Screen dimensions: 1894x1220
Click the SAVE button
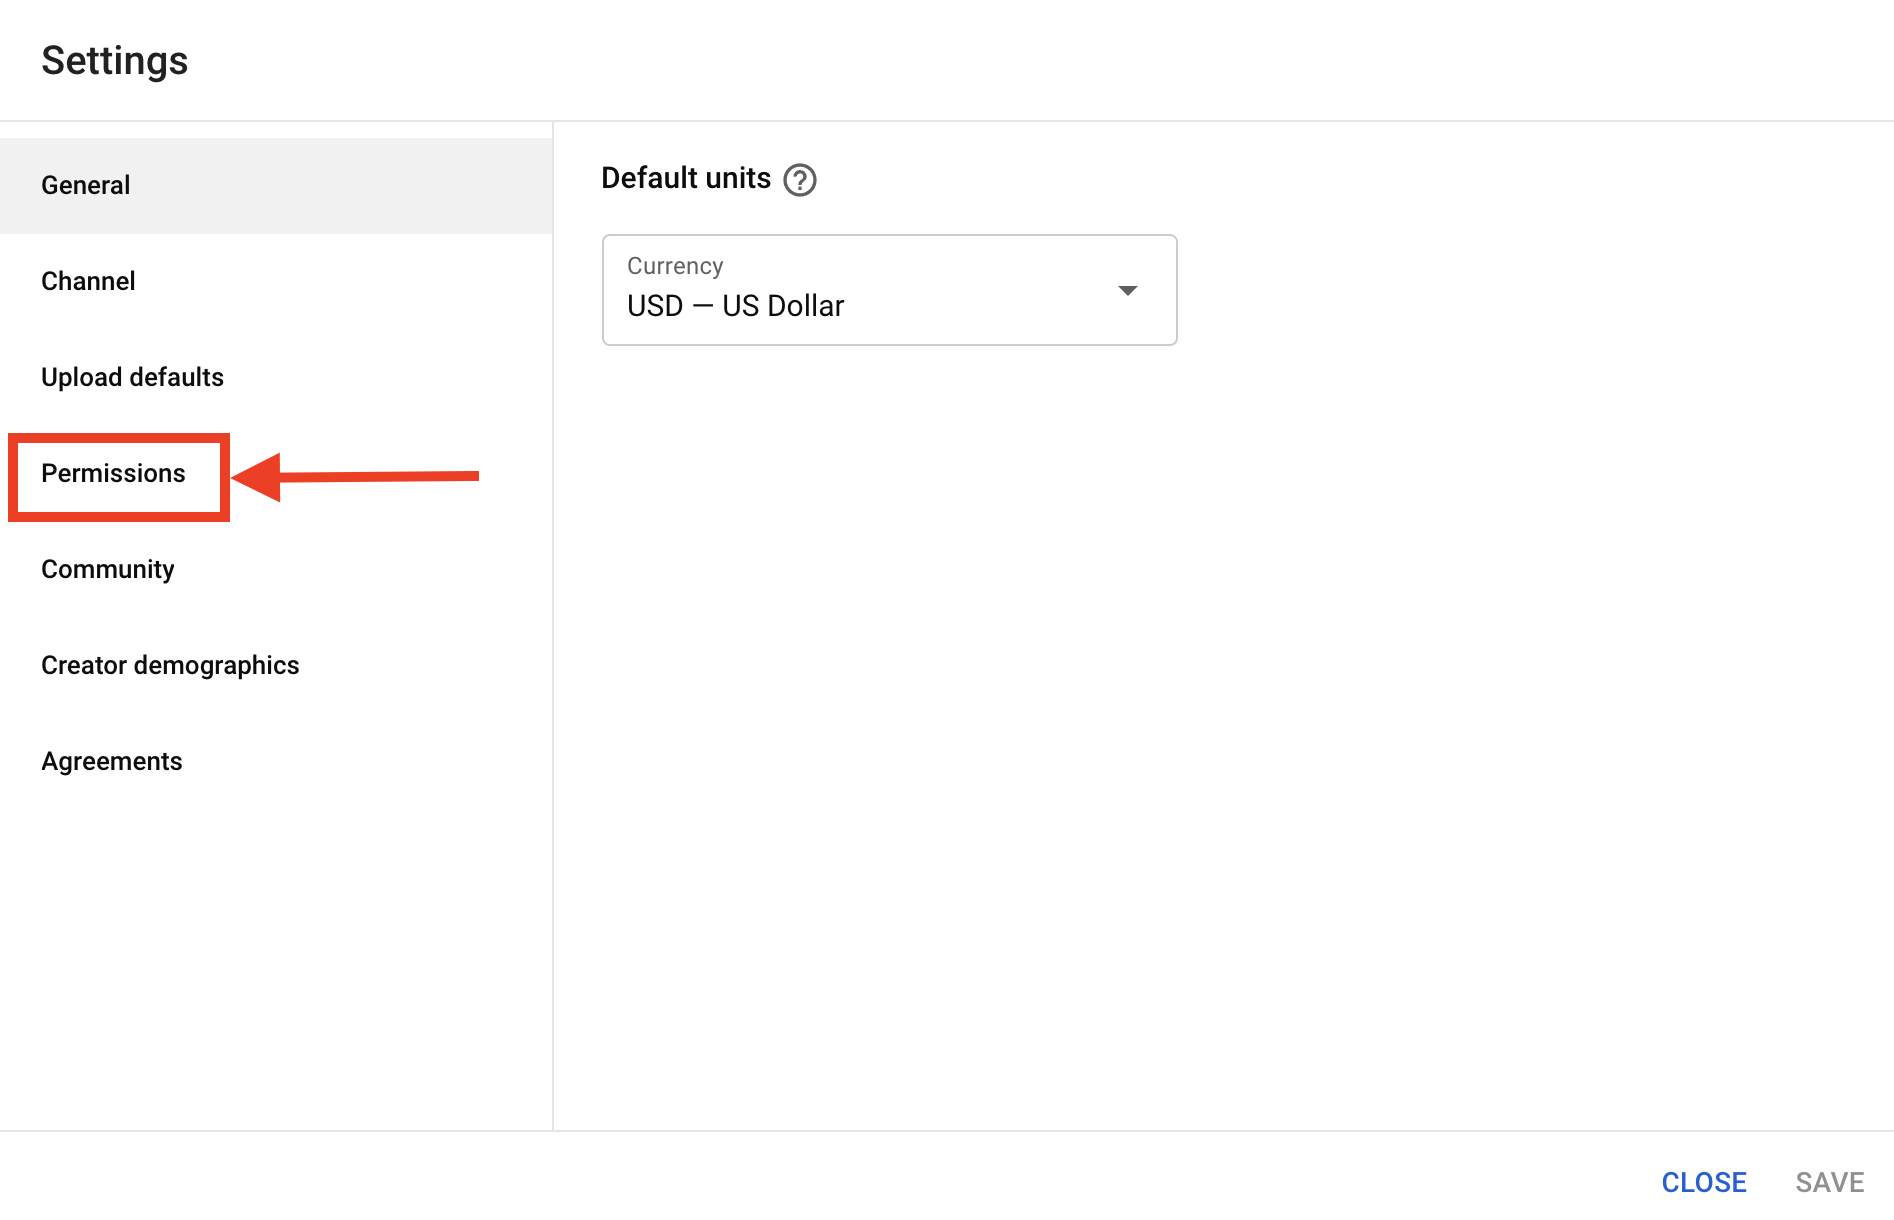1829,1182
